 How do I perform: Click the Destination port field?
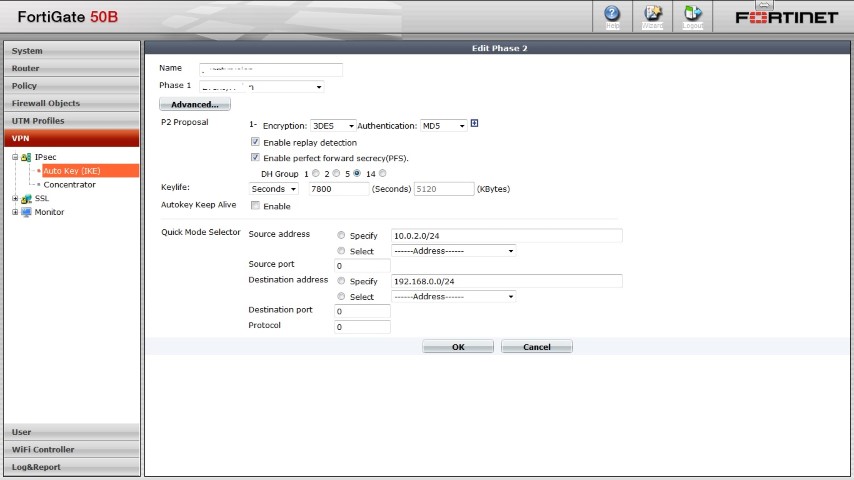coord(362,312)
